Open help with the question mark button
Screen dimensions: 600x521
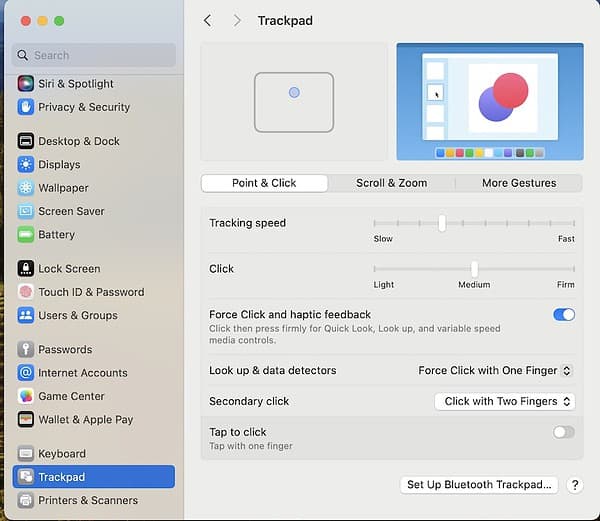click(575, 485)
